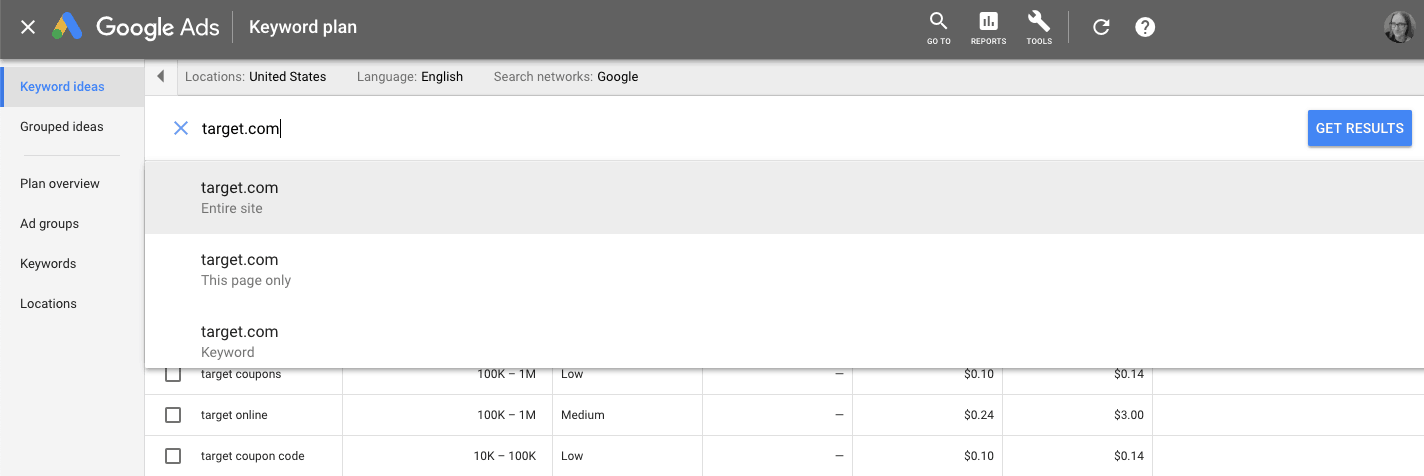Check the 'target coupon code' keyword checkbox

click(x=173, y=456)
